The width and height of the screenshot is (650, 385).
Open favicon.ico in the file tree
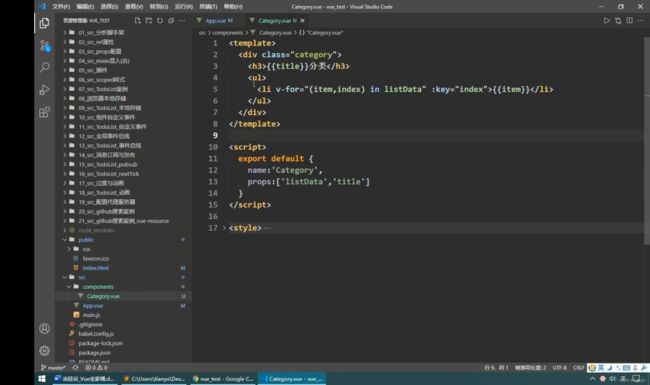96,259
